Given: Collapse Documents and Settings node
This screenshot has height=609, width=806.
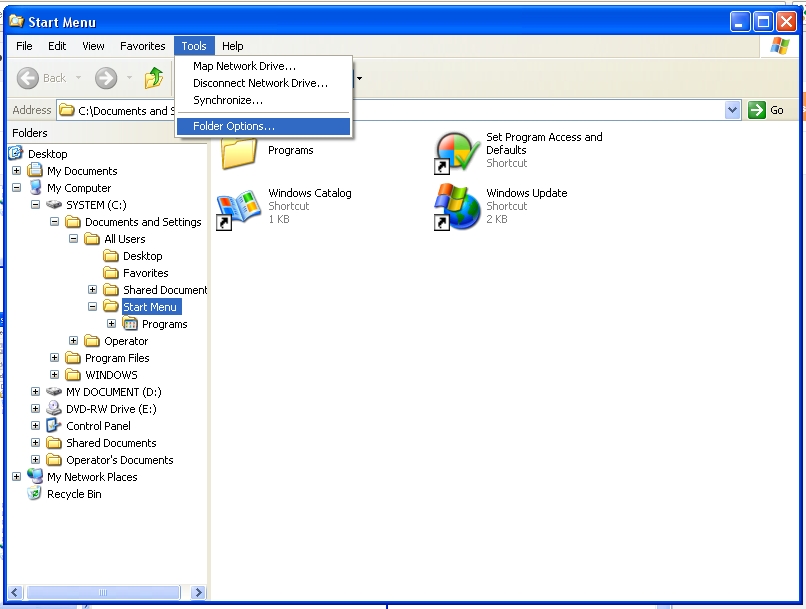Looking at the screenshot, I should 54,222.
